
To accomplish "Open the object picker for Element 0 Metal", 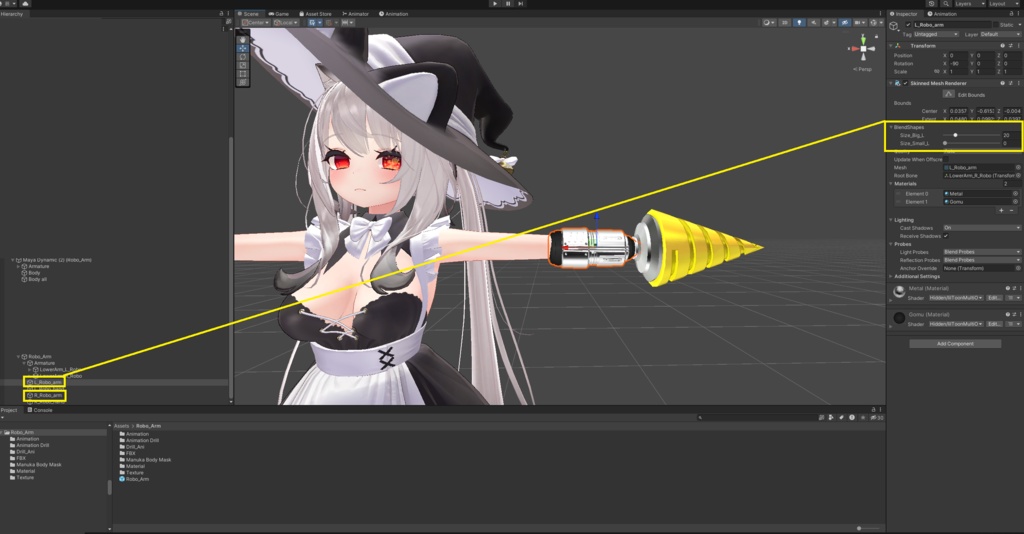I will 1016,194.
